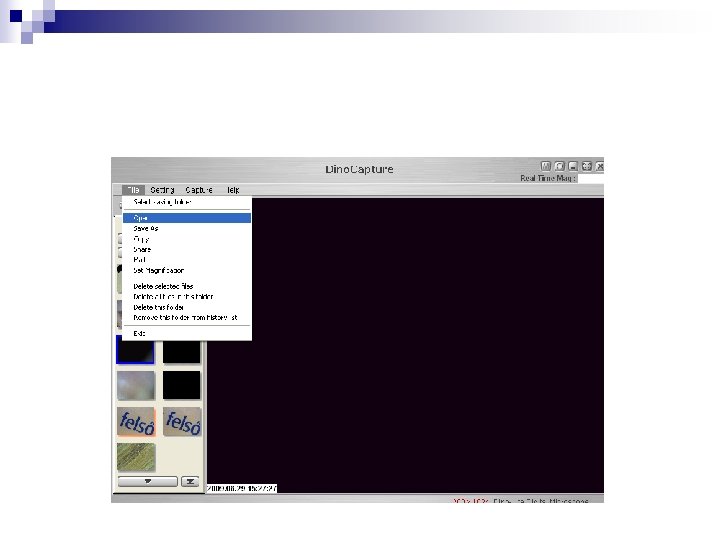
Task: Click the jump-to-end arrow button below the thumbnails
Action: coord(190,481)
